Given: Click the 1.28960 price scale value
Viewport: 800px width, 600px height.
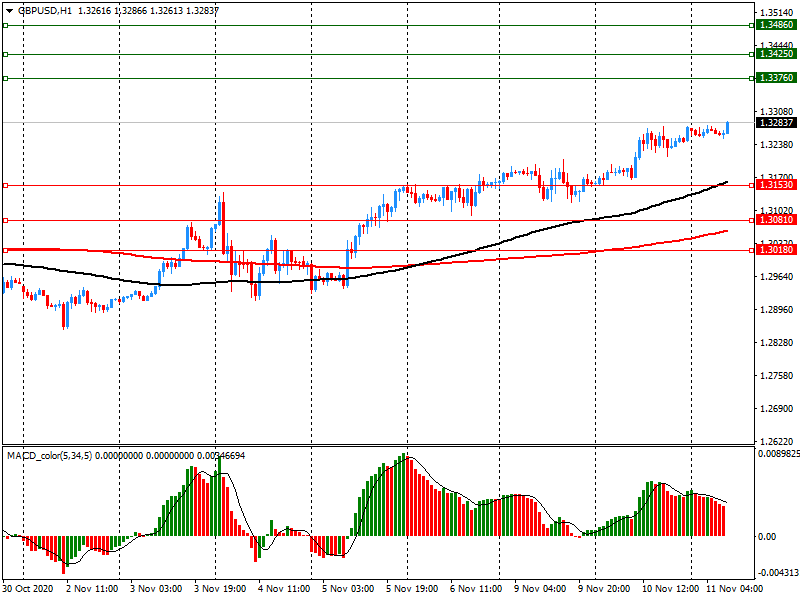Looking at the screenshot, I should tap(777, 310).
